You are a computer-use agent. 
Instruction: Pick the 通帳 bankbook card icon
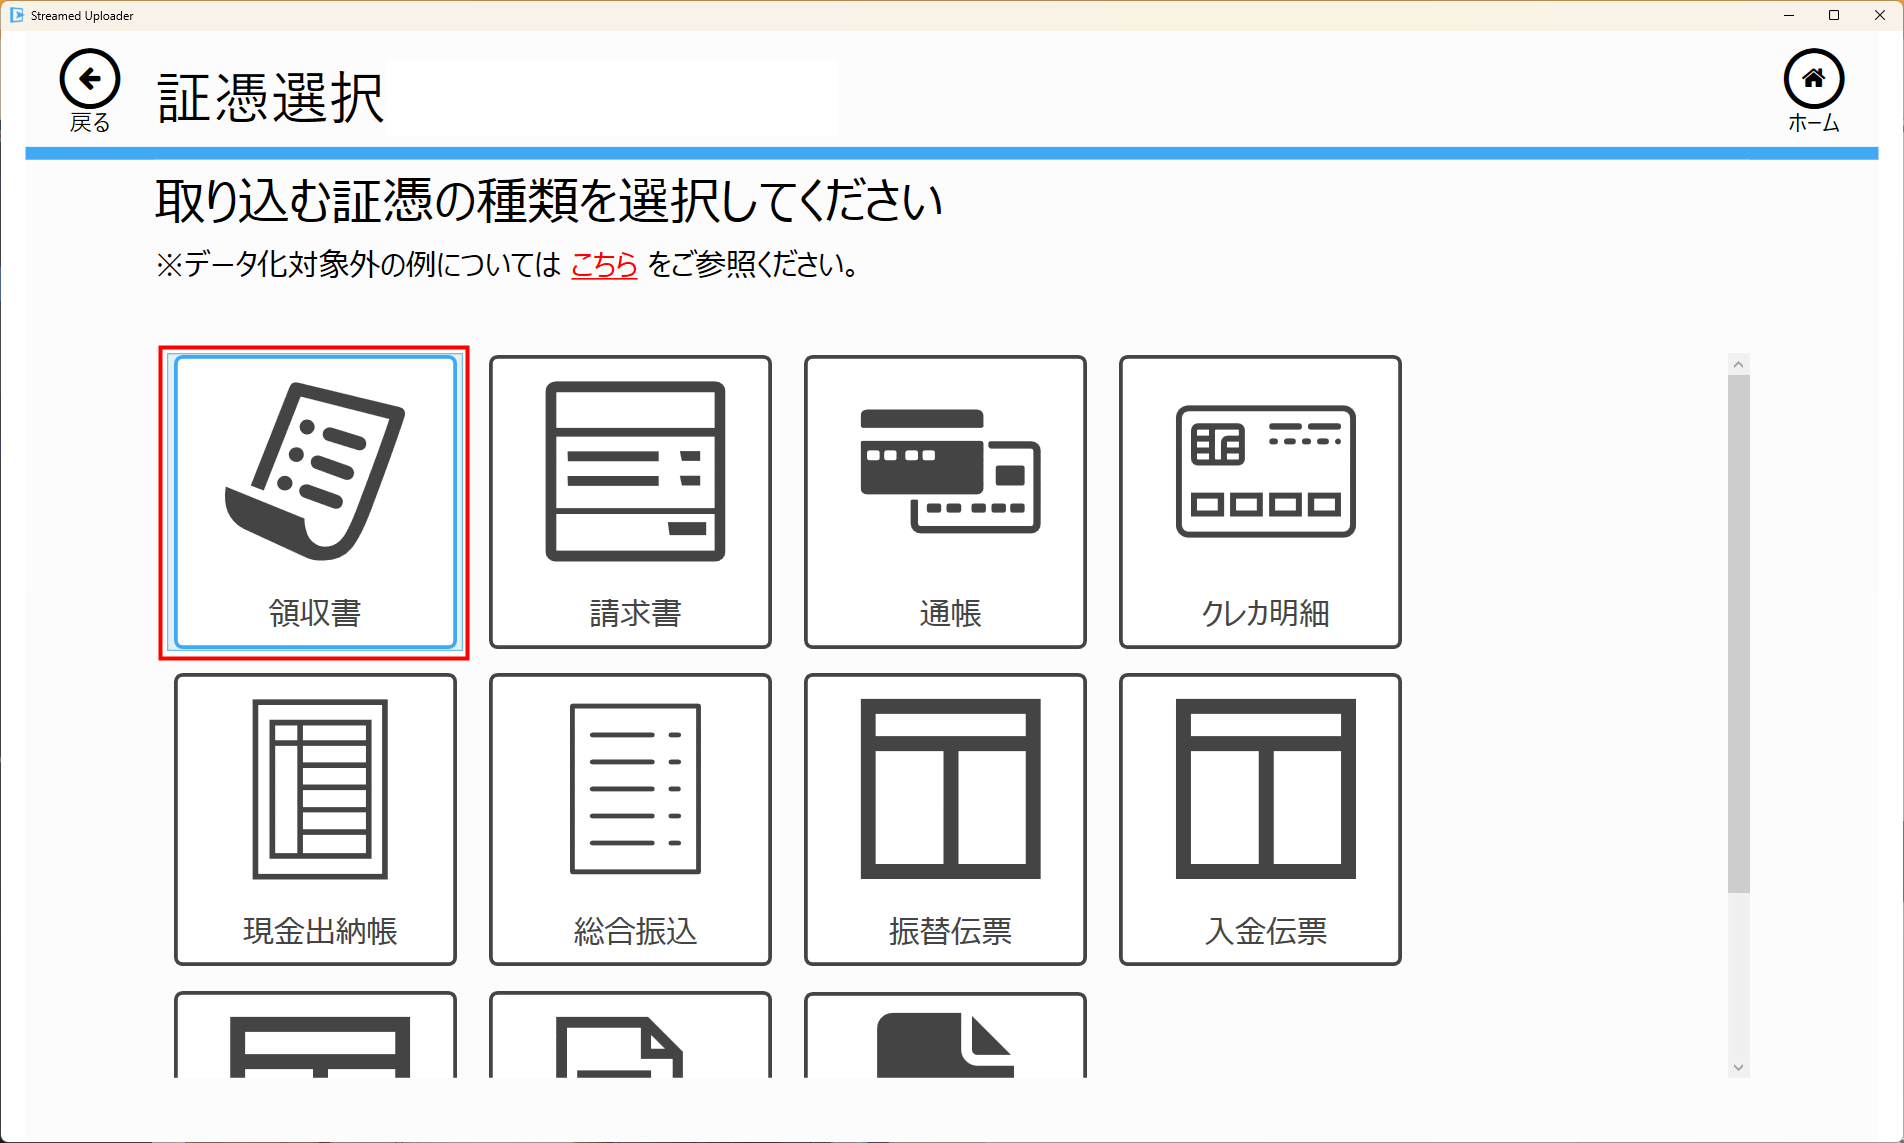pyautogui.click(x=949, y=471)
